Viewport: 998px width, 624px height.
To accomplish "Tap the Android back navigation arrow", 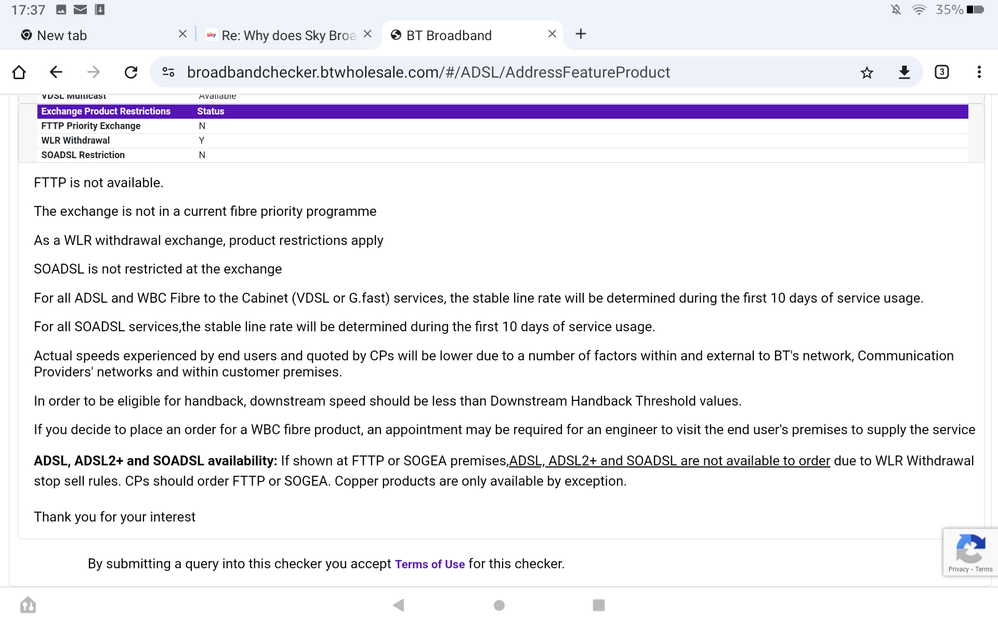I will [398, 604].
